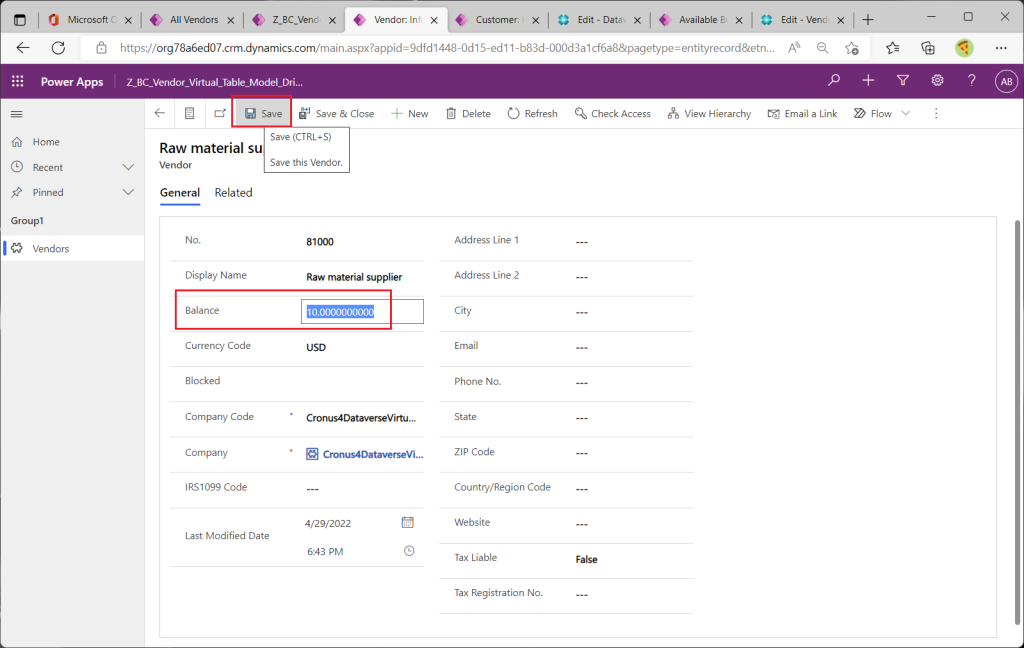Viewport: 1024px width, 648px height.
Task: Expand the Recent section chevron
Action: [128, 167]
